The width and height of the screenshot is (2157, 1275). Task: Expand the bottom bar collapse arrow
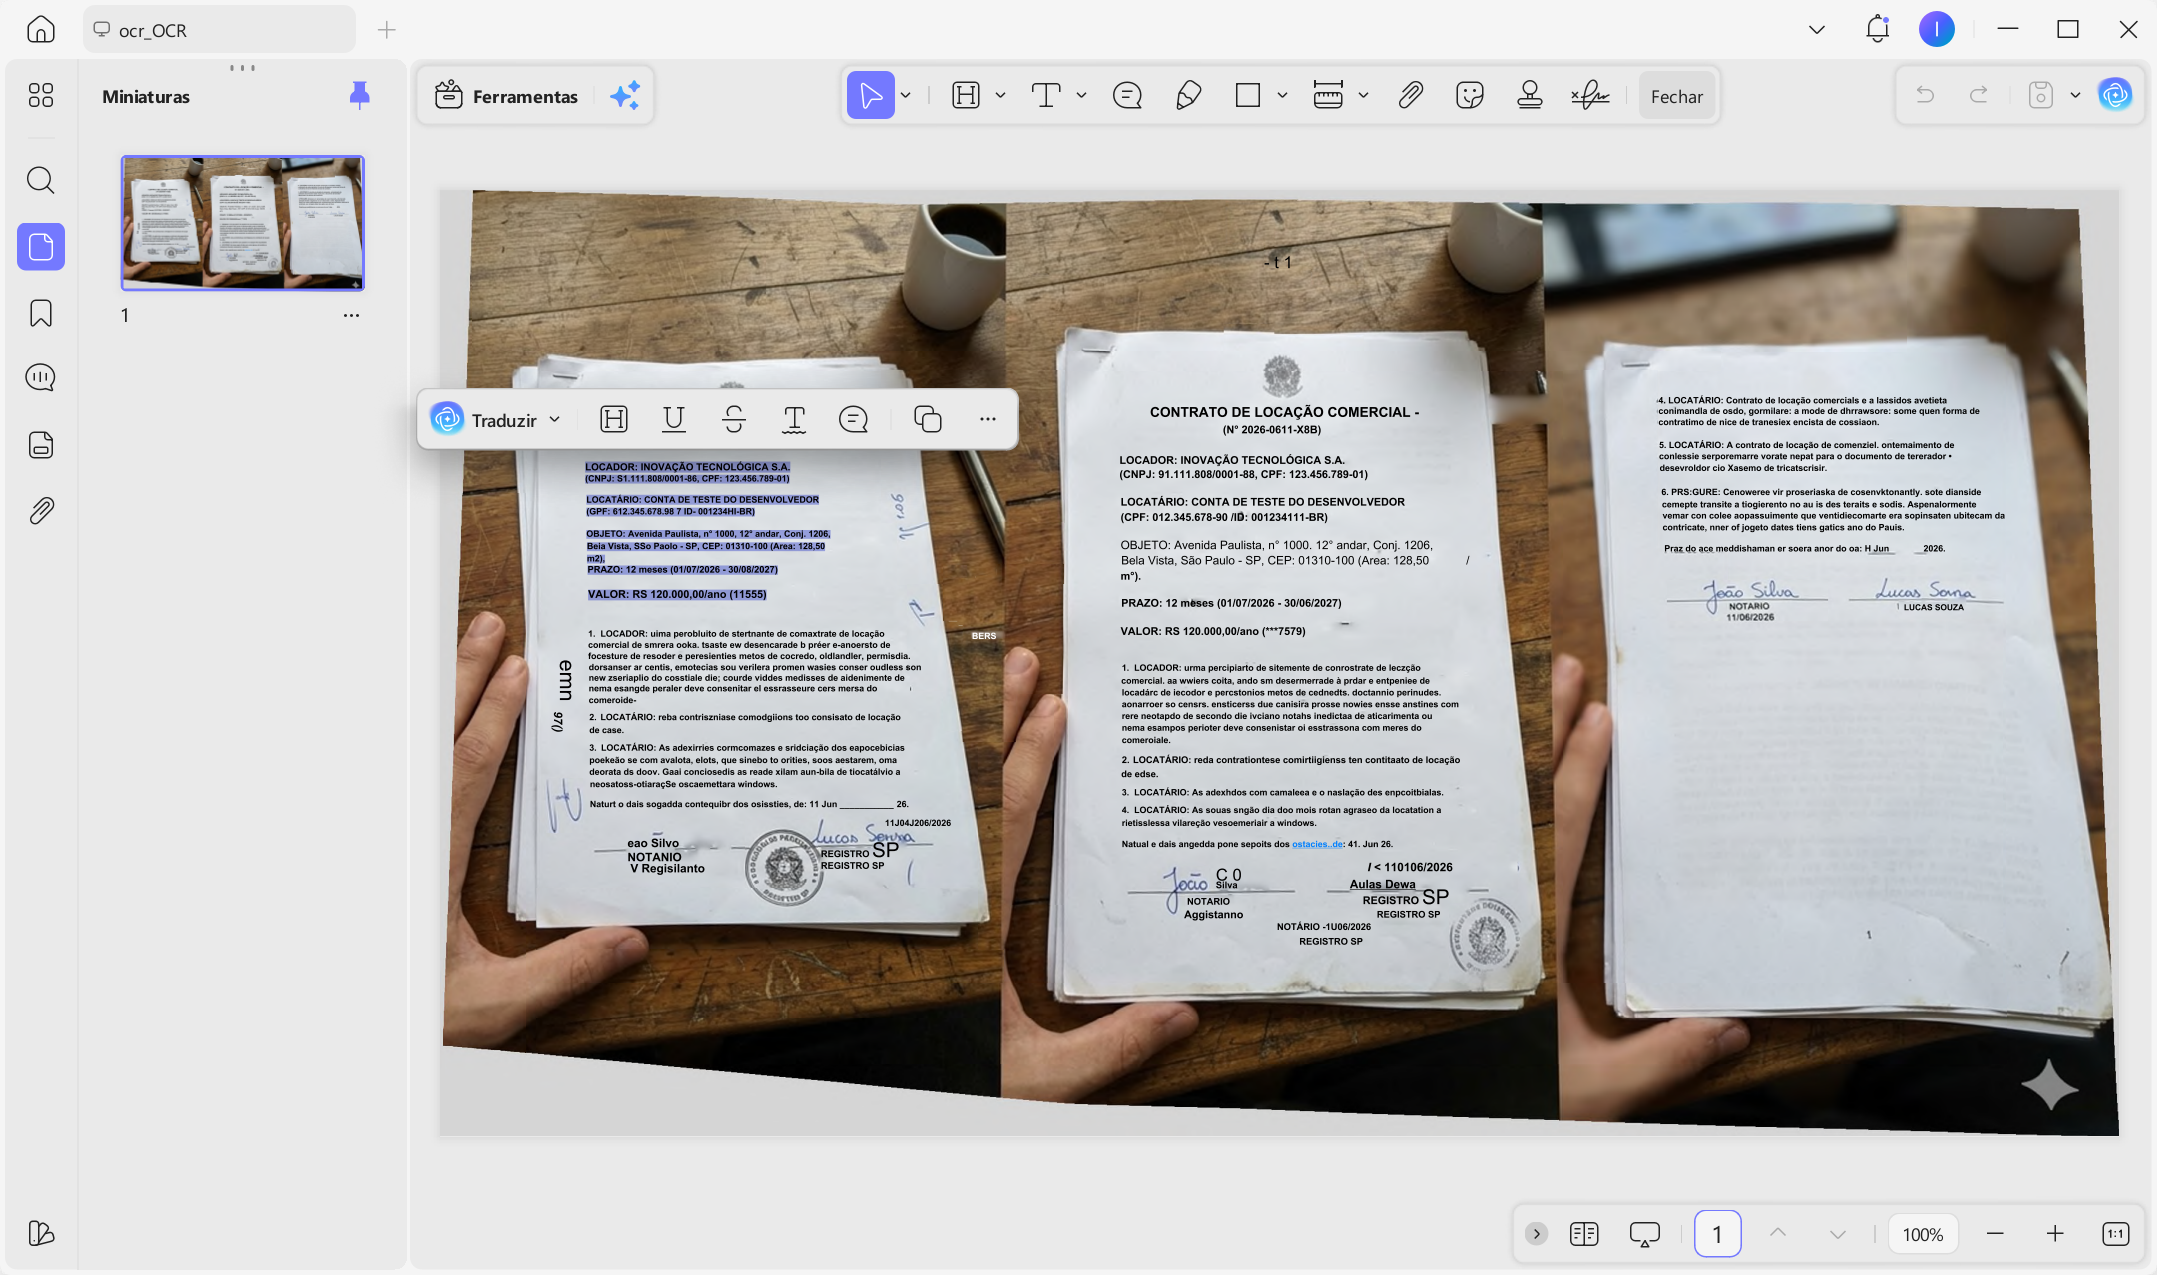coord(1537,1234)
